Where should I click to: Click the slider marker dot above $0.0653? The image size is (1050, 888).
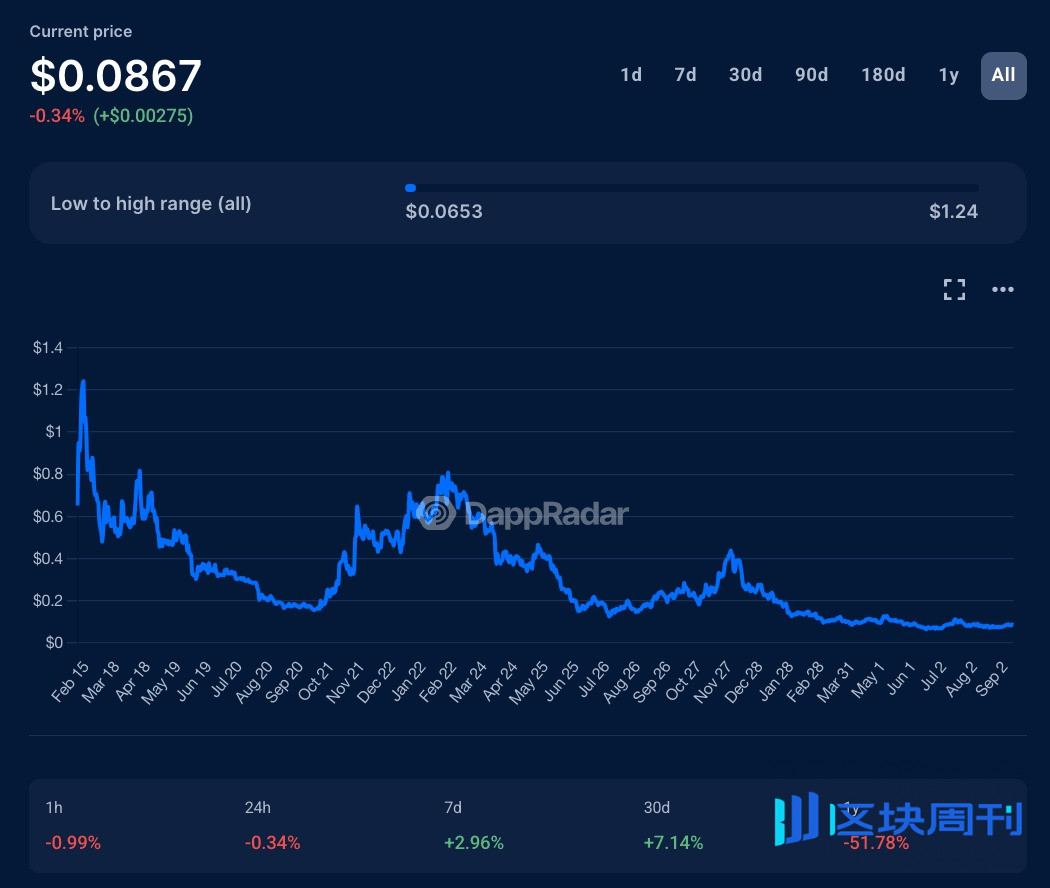410,188
